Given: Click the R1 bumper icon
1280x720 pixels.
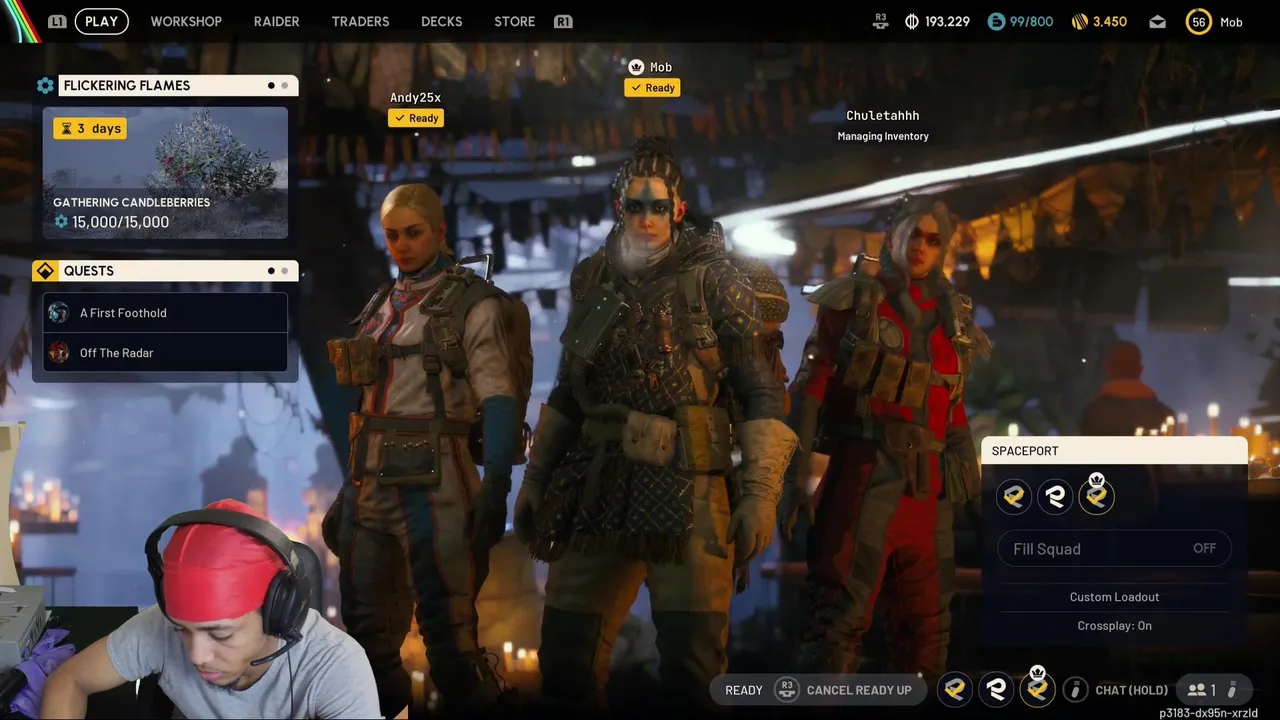Looking at the screenshot, I should [x=563, y=21].
